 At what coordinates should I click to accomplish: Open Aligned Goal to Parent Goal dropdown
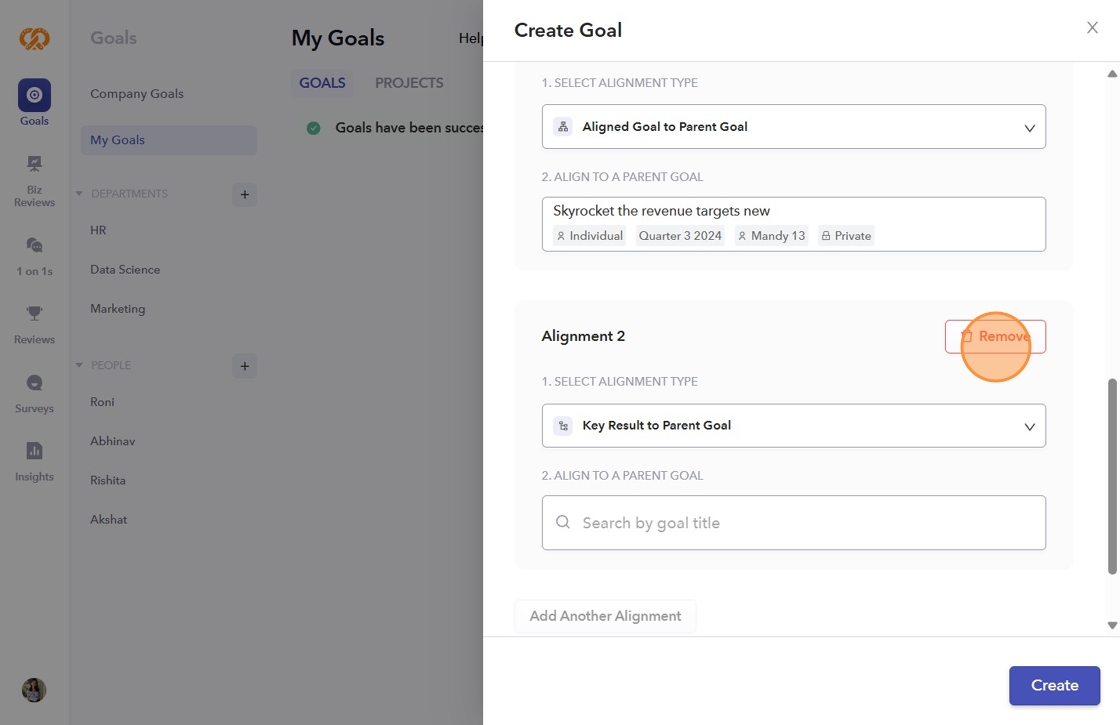coord(793,127)
